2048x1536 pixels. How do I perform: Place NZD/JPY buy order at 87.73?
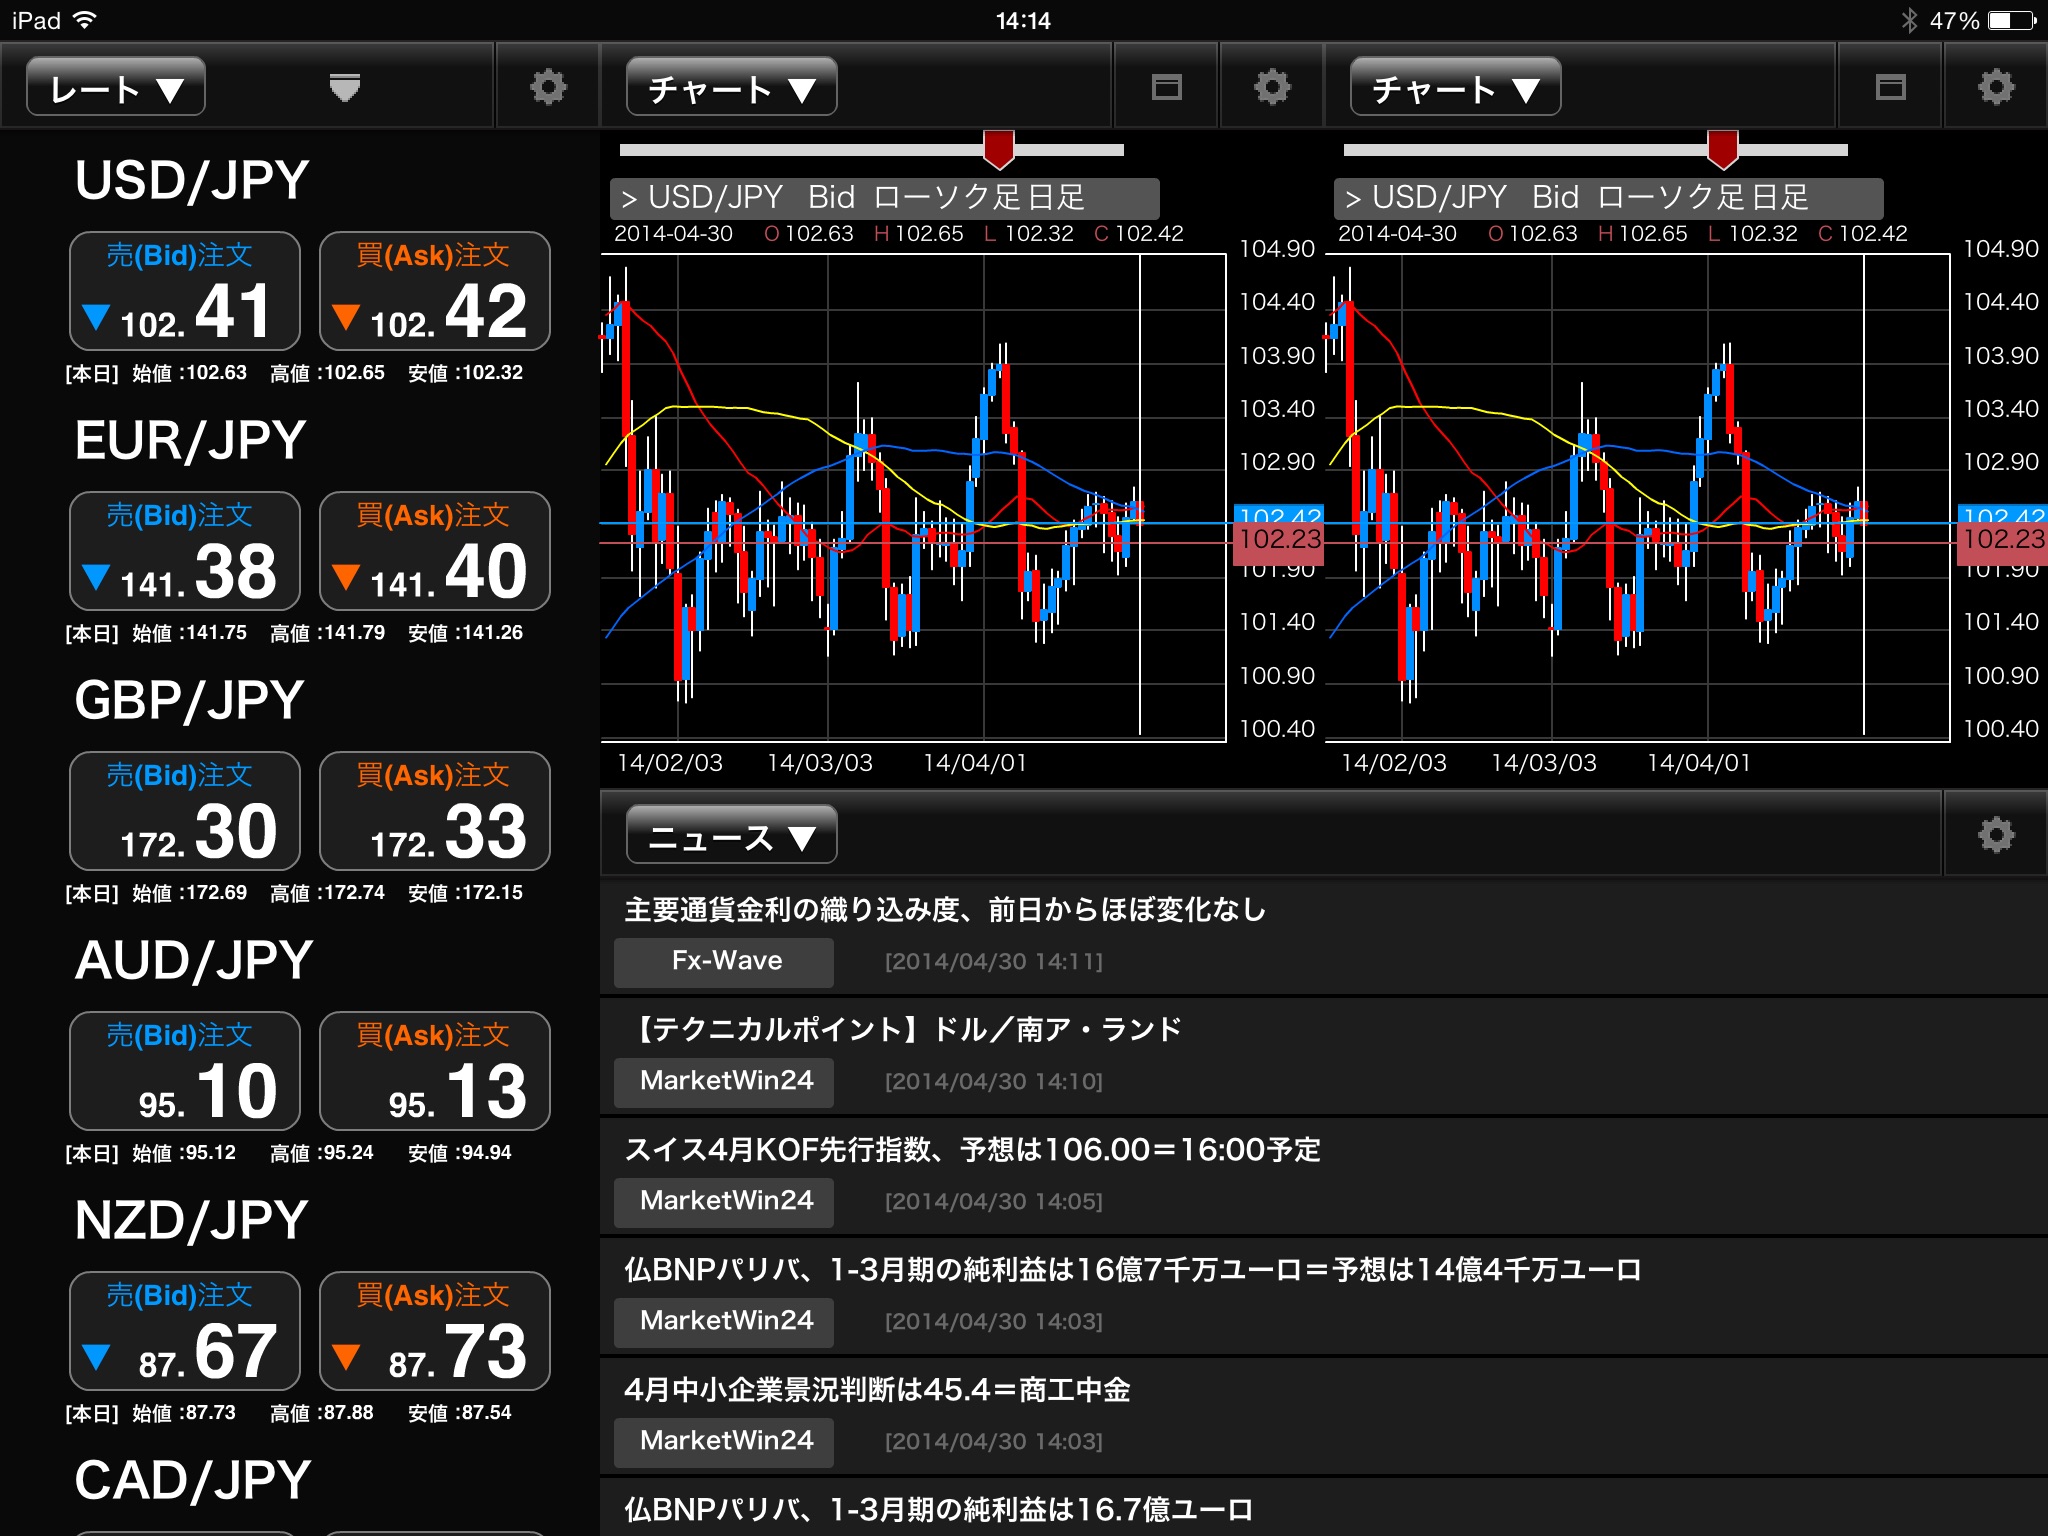(x=435, y=1331)
